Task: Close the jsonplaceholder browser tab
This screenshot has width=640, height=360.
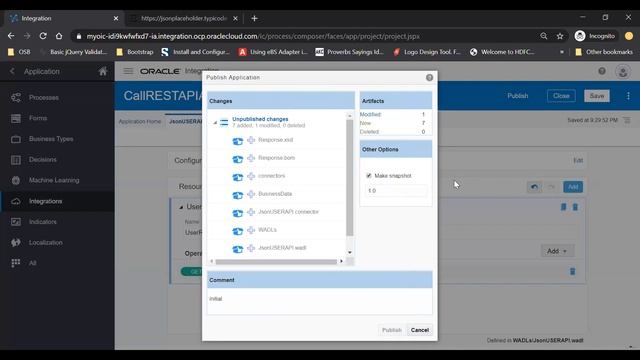Action: tap(235, 18)
